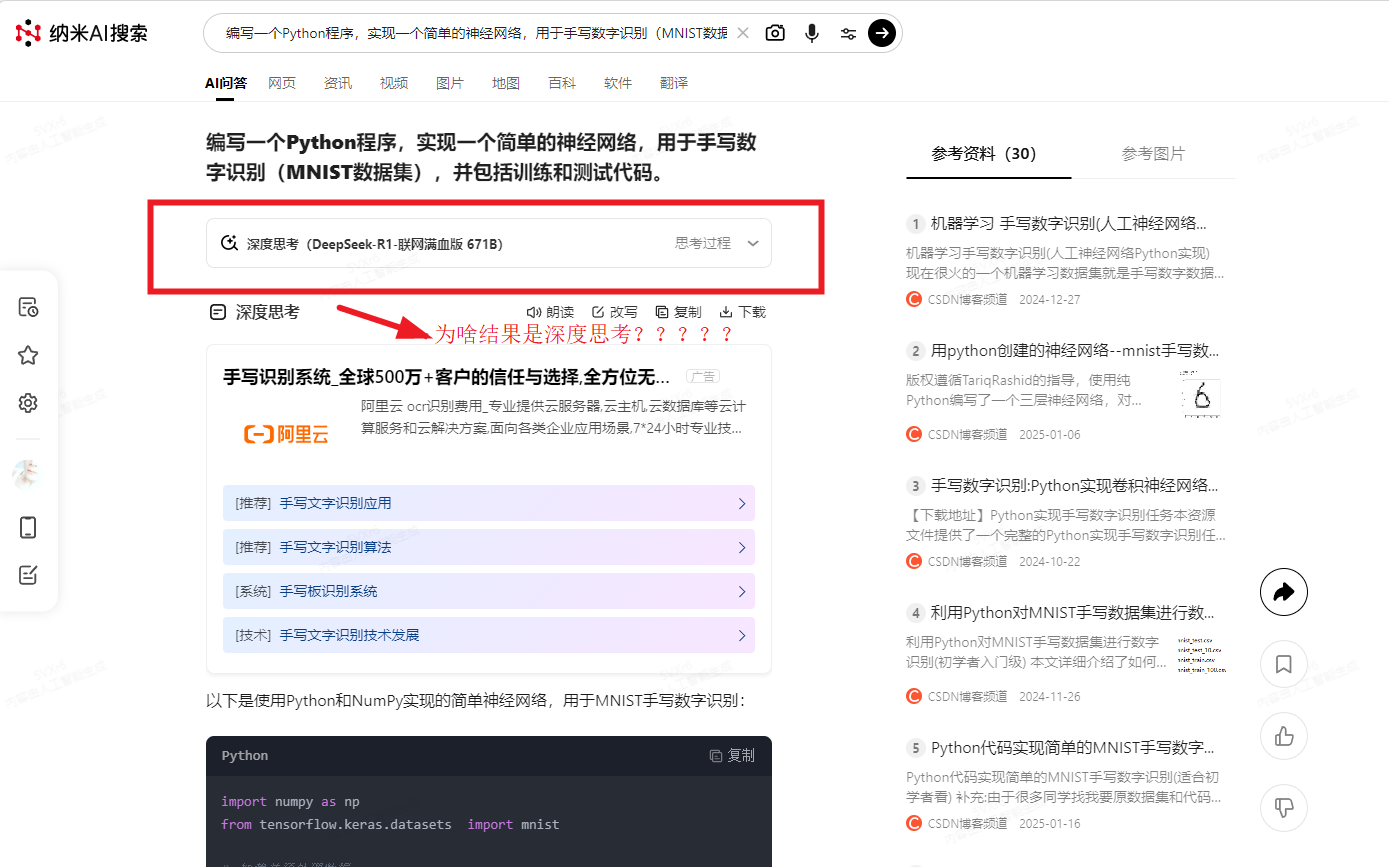Screen dimensions: 1389x867
Task: Clear the search box text
Action: tap(743, 33)
